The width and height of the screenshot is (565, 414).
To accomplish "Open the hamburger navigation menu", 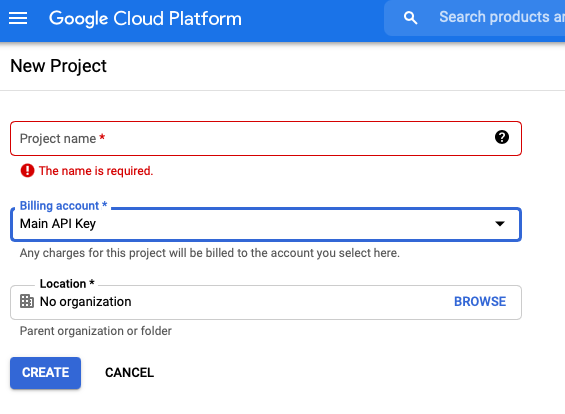I will click(x=18, y=18).
